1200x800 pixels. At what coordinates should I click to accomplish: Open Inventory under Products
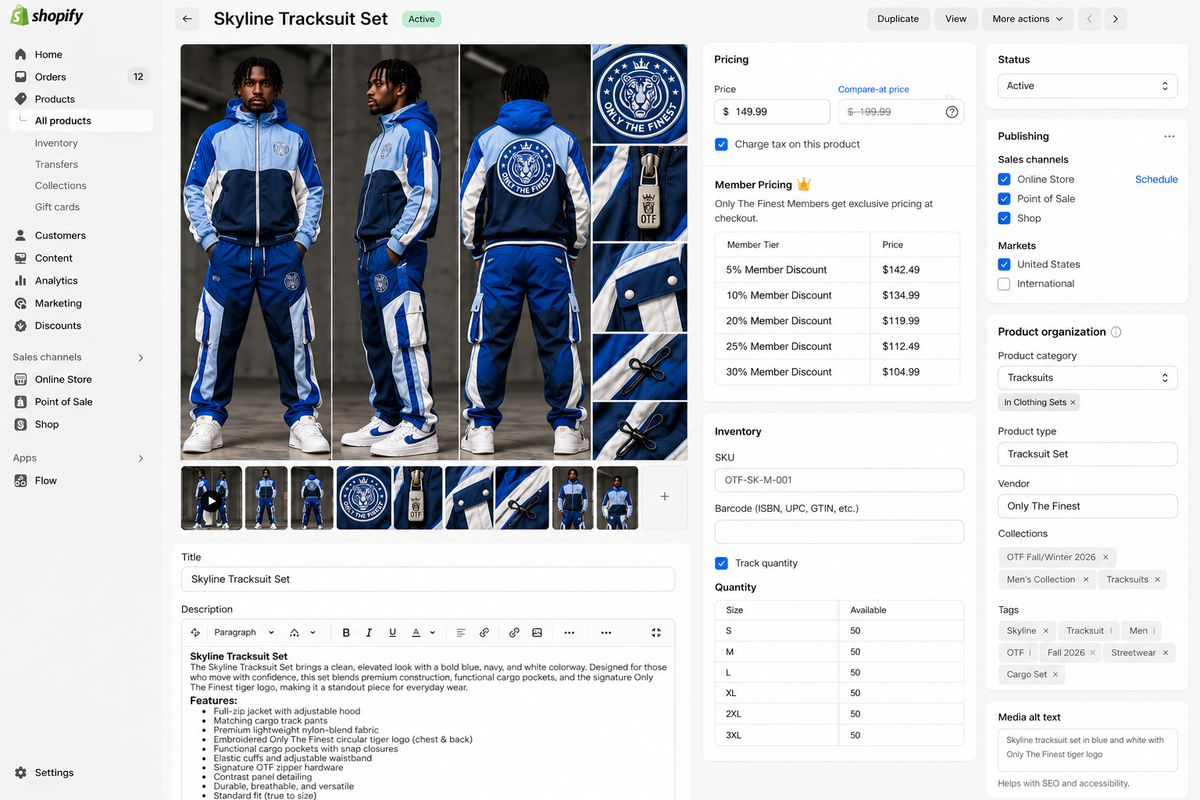[x=56, y=143]
